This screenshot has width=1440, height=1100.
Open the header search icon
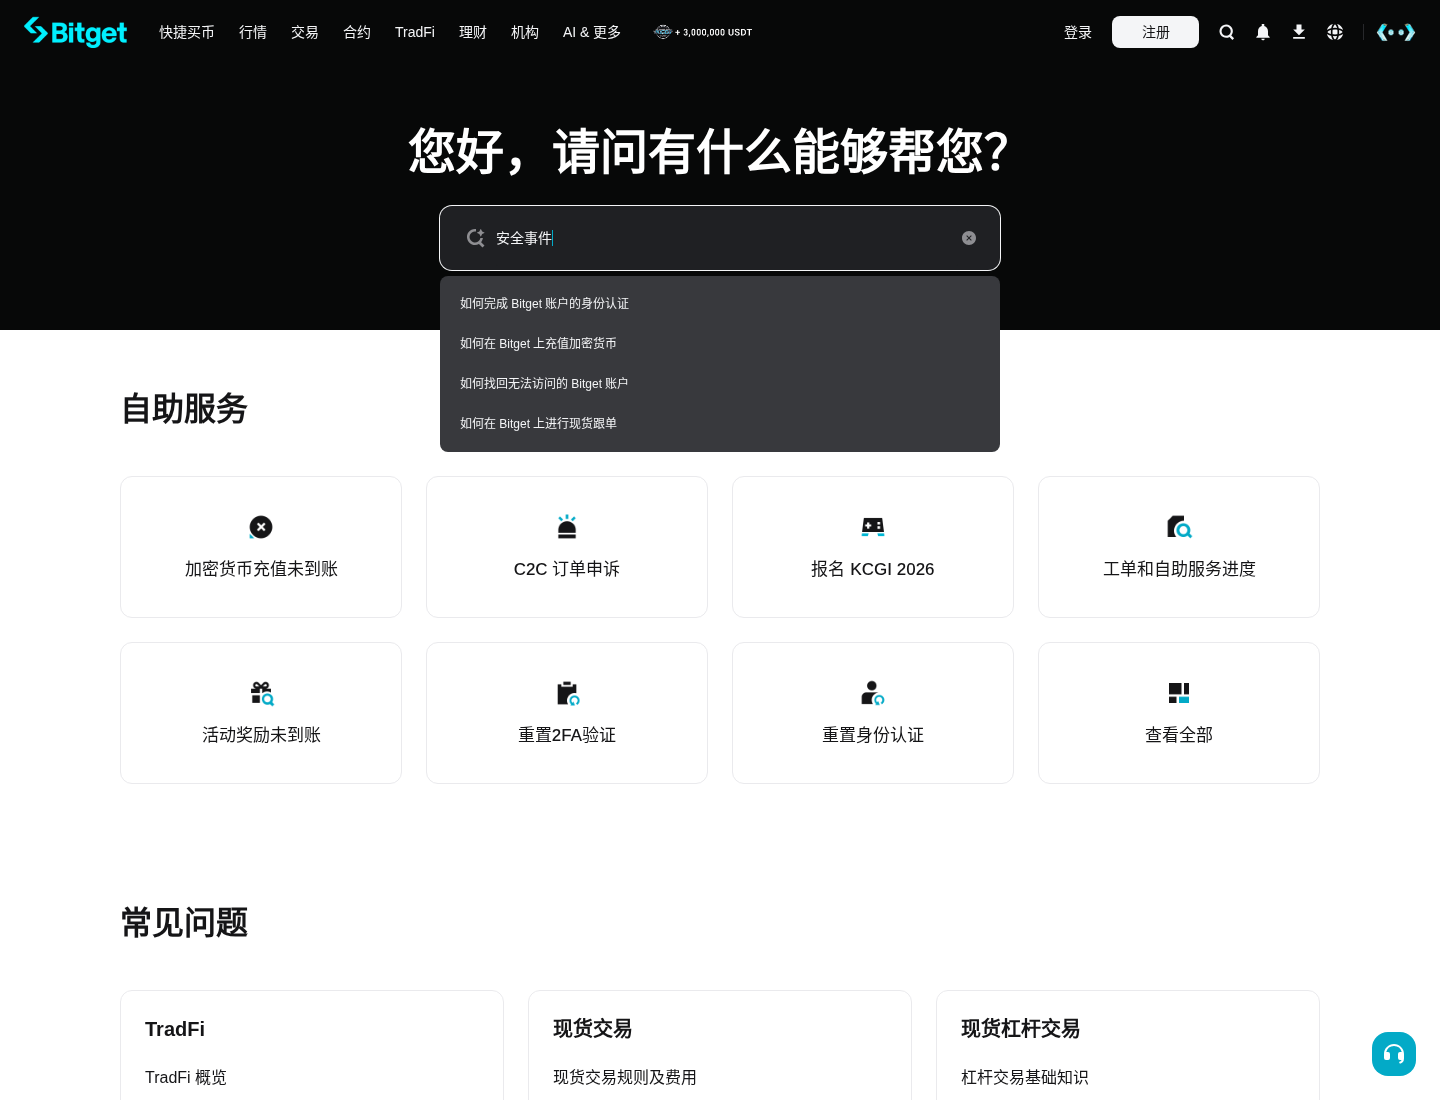coord(1227,32)
